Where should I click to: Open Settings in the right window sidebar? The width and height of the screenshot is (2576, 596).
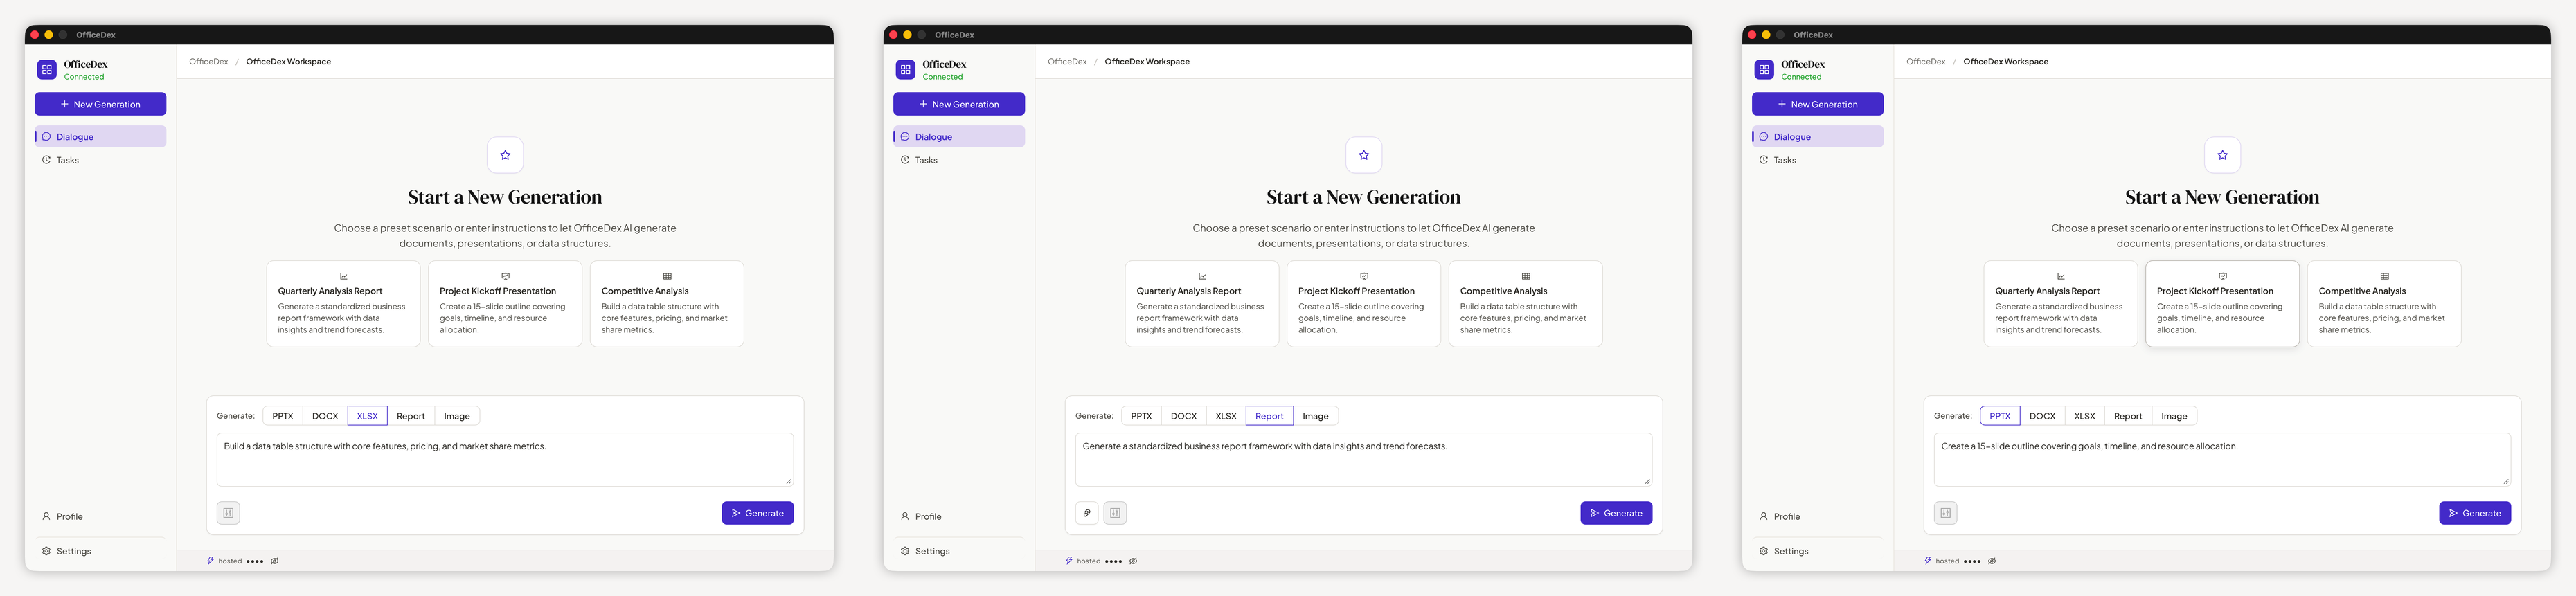1817,551
